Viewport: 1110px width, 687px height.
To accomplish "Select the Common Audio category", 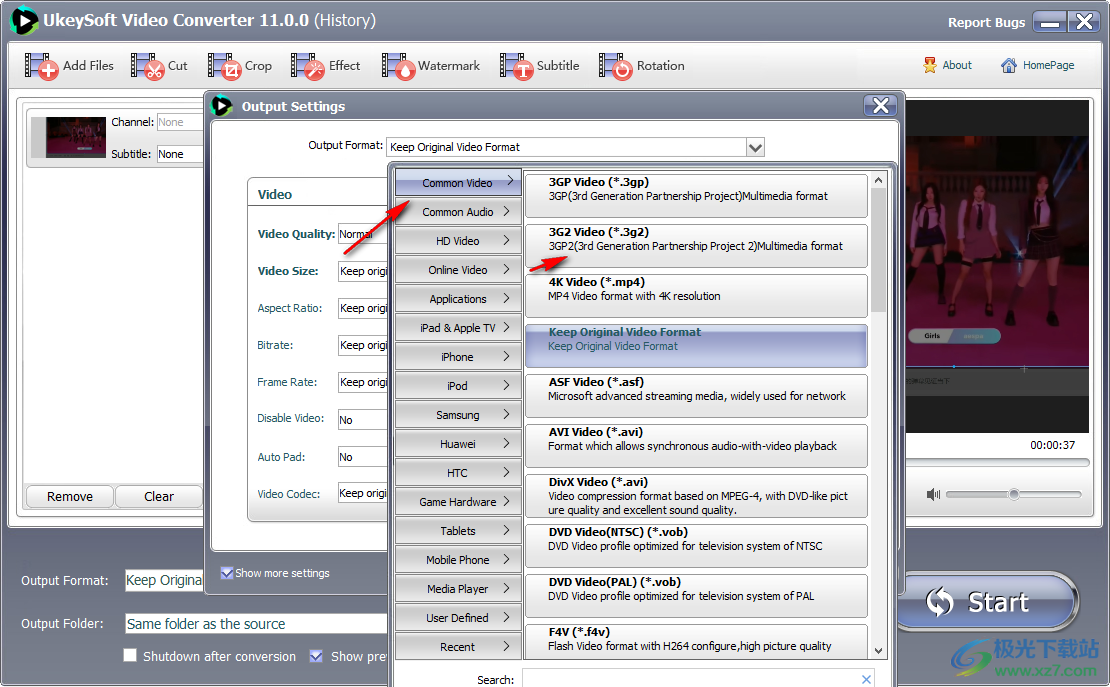I will tap(458, 211).
